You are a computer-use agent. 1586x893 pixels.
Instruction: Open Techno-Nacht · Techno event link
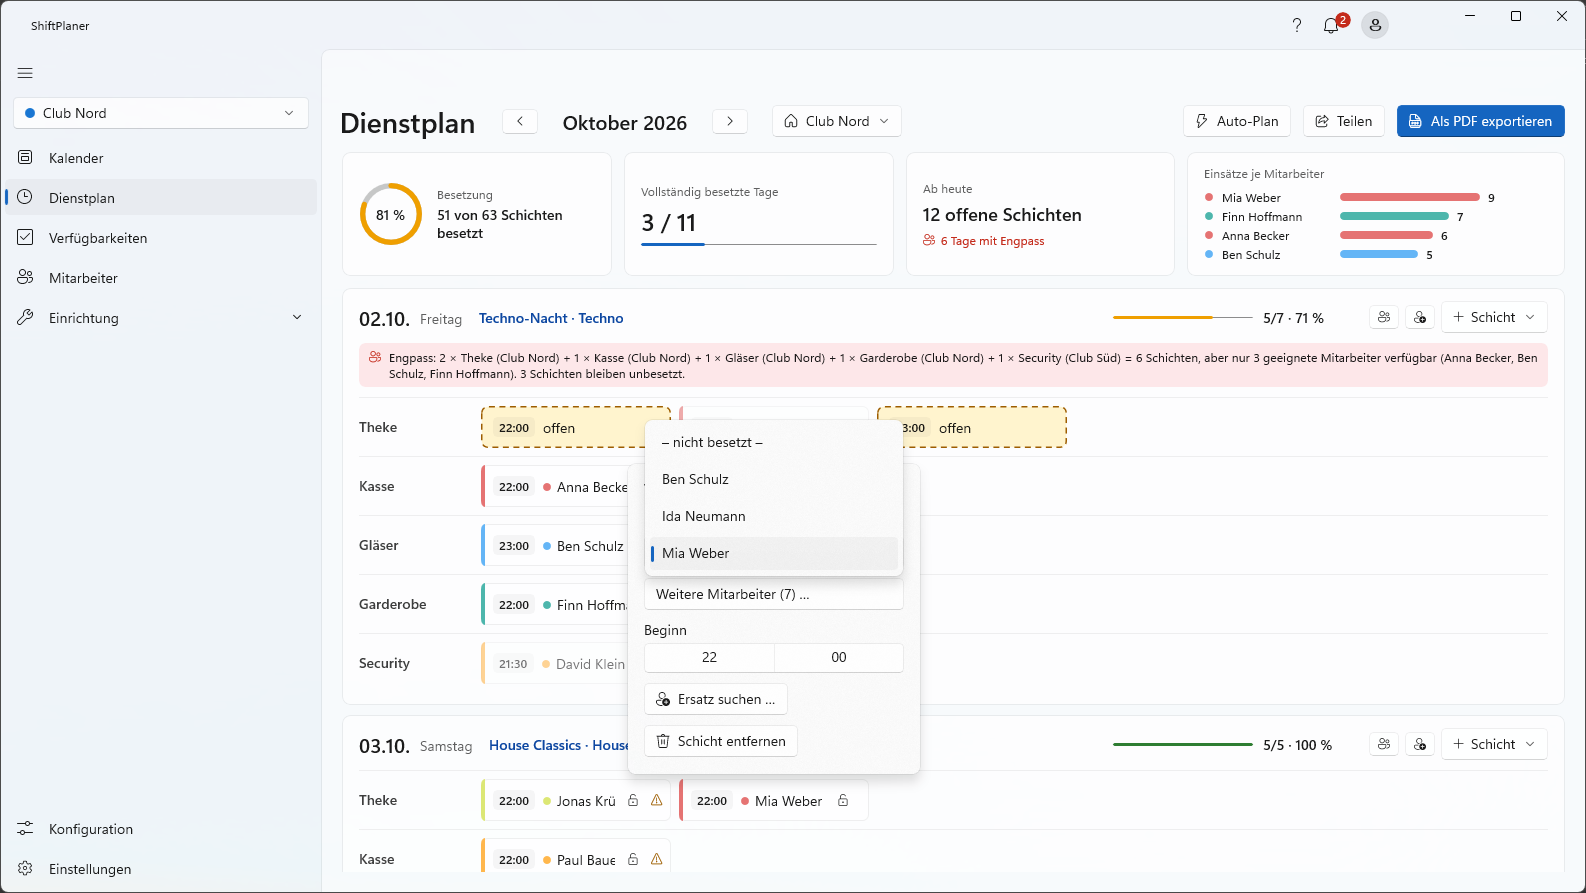pos(551,318)
